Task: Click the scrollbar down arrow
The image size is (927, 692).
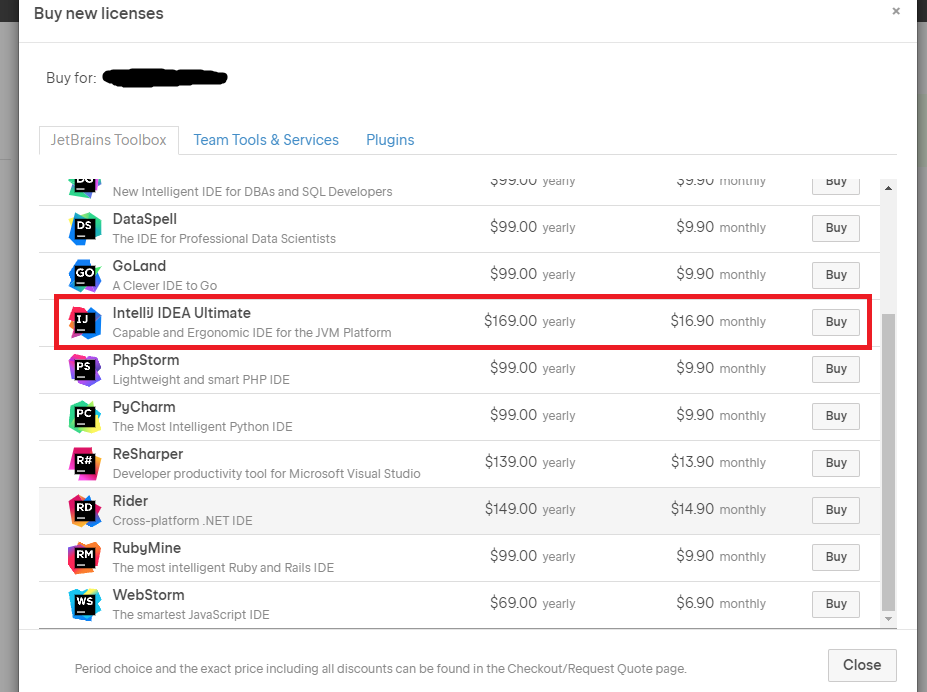Action: [888, 619]
